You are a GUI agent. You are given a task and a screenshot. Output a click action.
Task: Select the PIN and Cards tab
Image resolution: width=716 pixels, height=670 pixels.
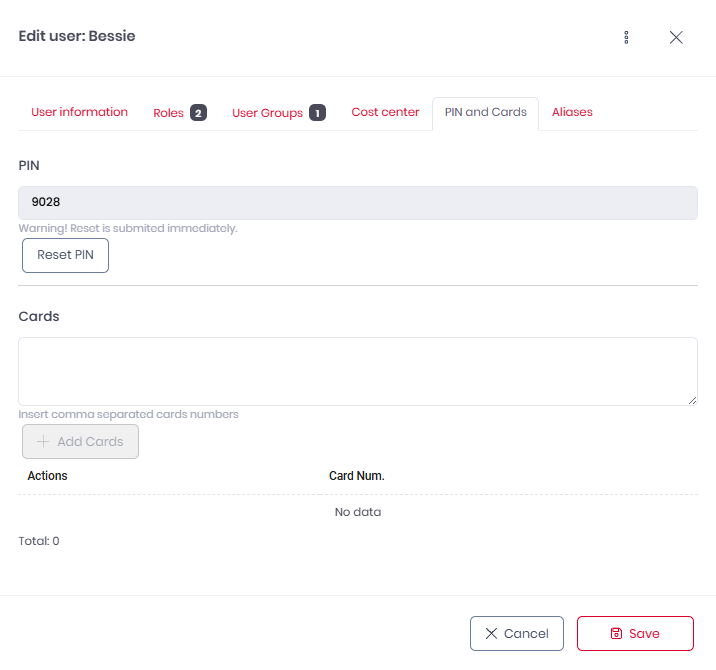(x=485, y=112)
